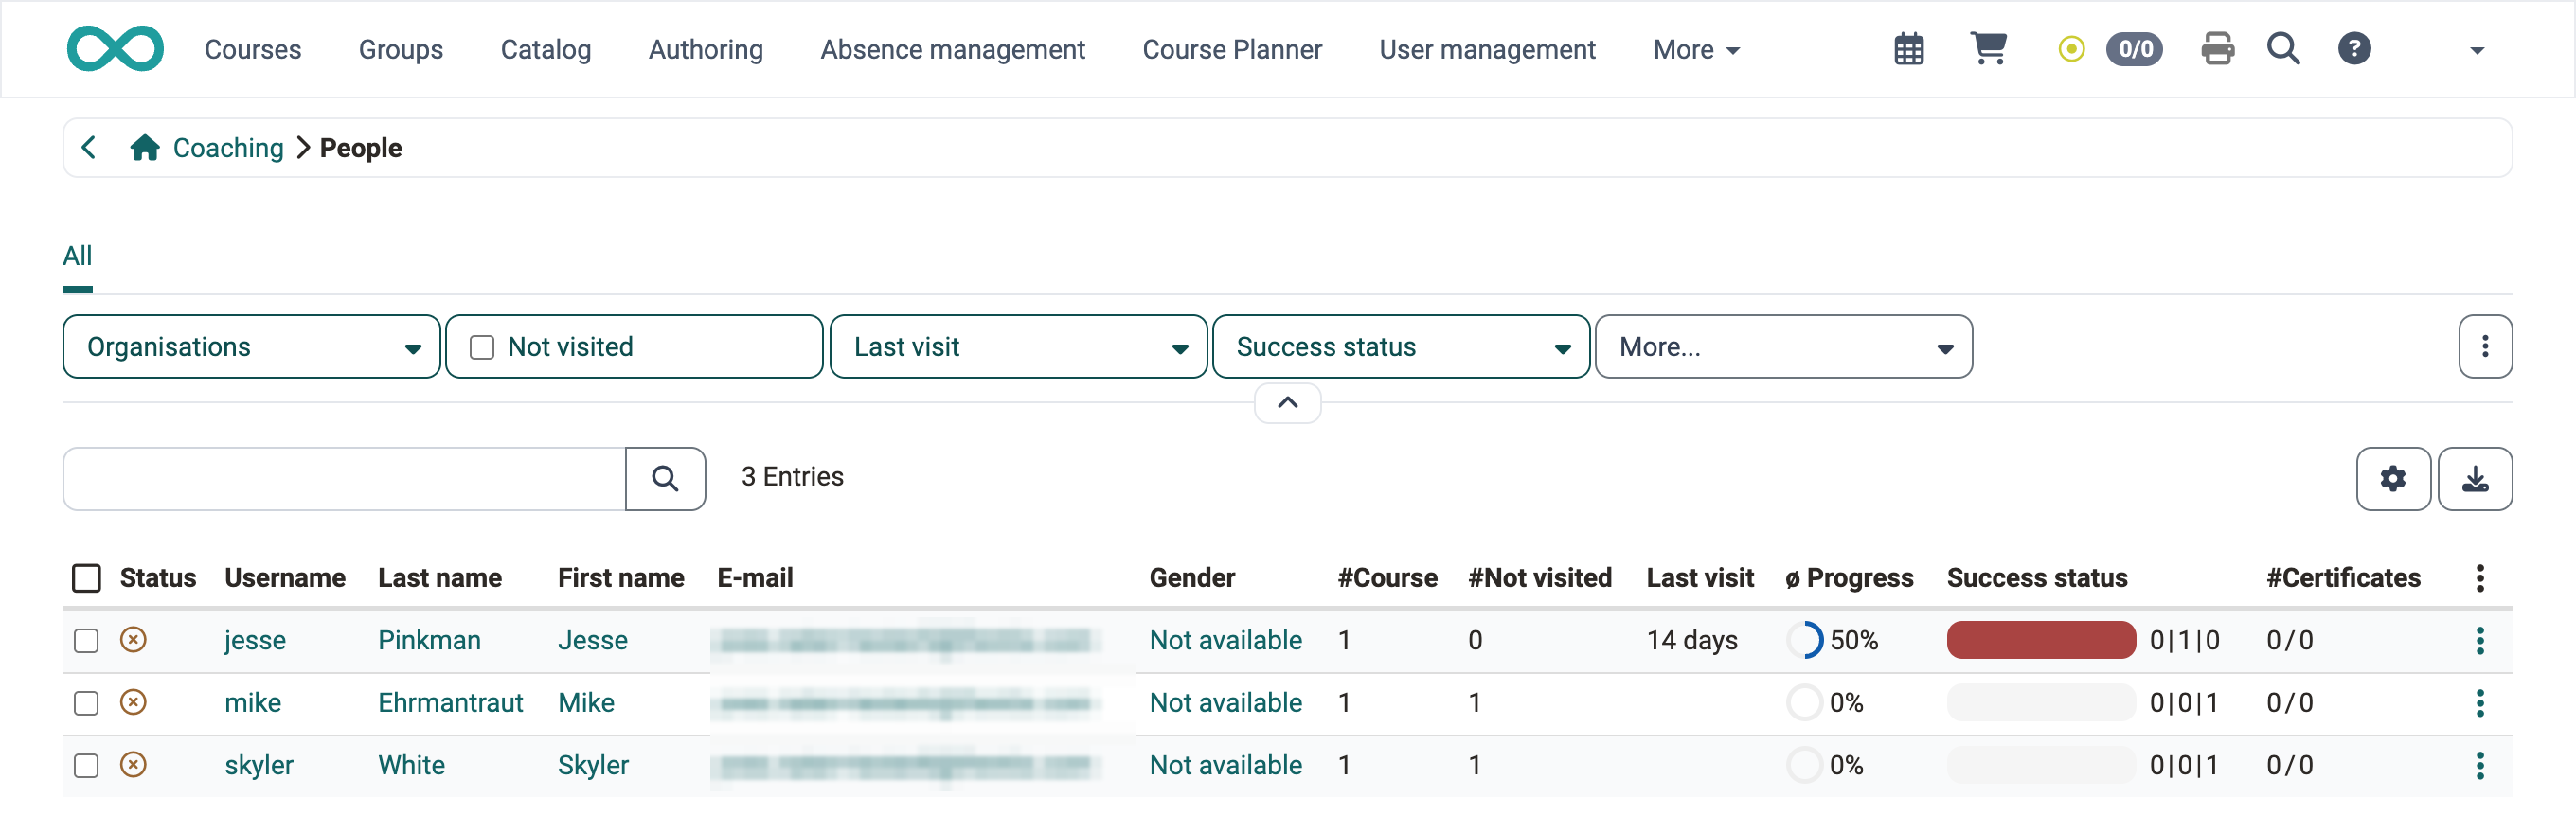Open the user profile dropdown arrow

(2477, 50)
